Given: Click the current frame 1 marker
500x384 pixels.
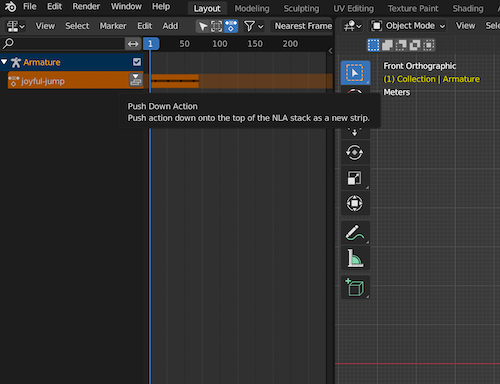Looking at the screenshot, I should (x=151, y=44).
